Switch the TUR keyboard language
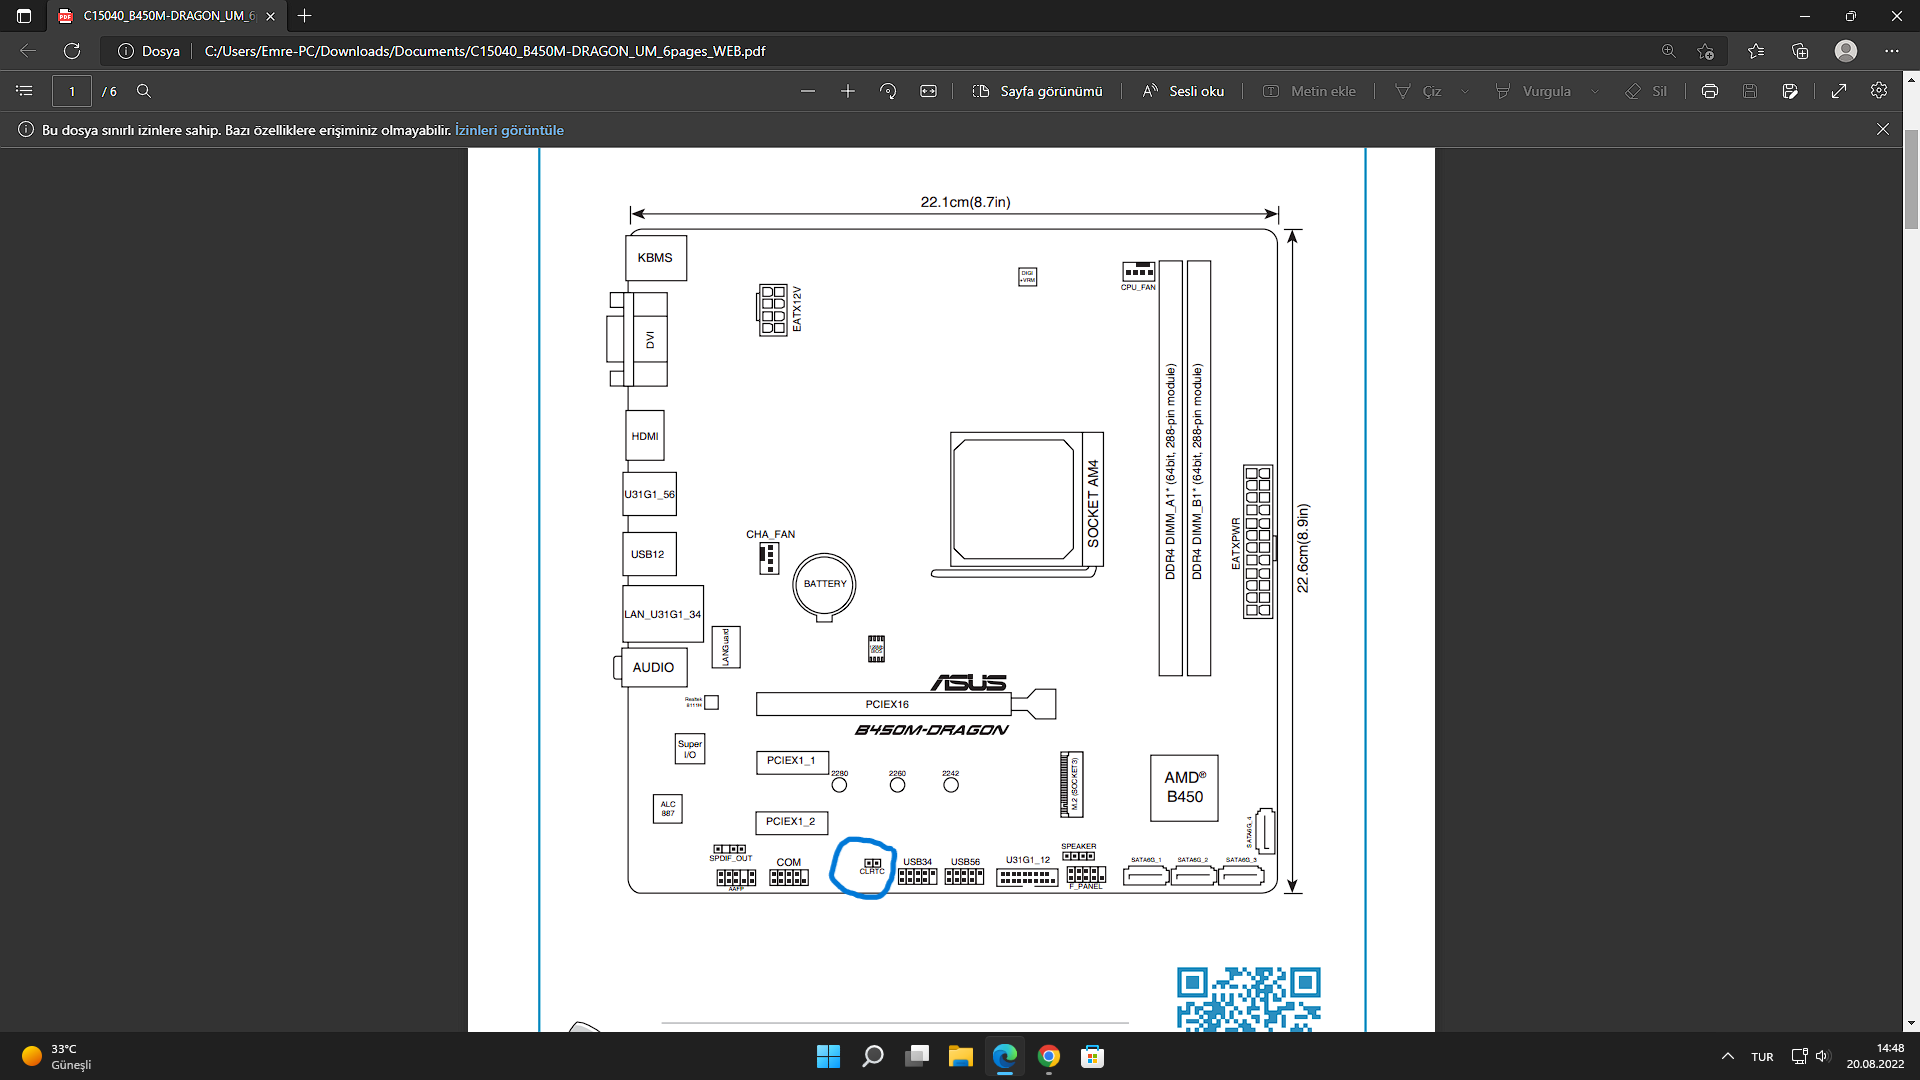 point(1762,1056)
